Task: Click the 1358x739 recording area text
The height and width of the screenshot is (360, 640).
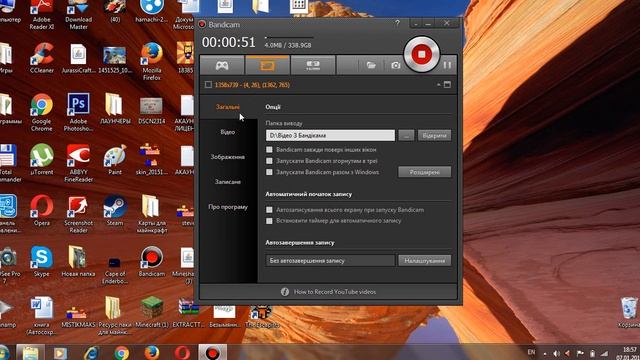Action: coord(252,85)
